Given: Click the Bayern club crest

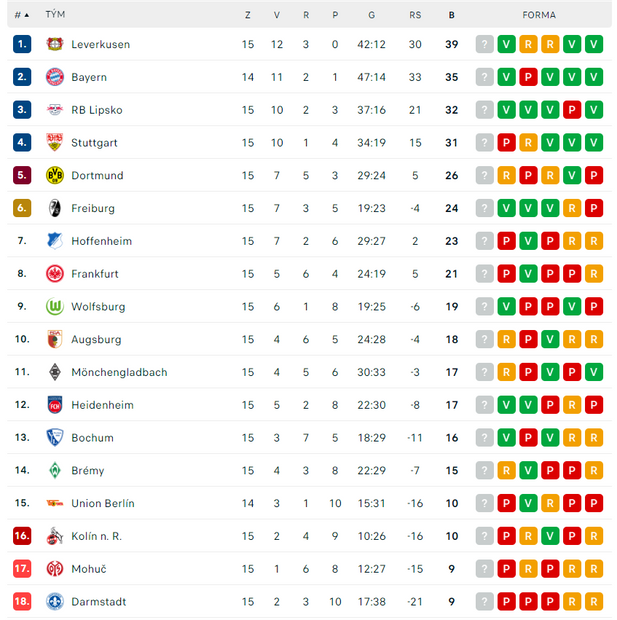Looking at the screenshot, I should [x=55, y=77].
